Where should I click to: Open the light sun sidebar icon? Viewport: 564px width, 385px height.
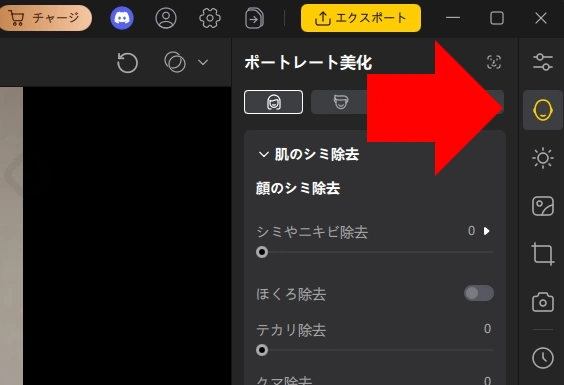point(543,158)
